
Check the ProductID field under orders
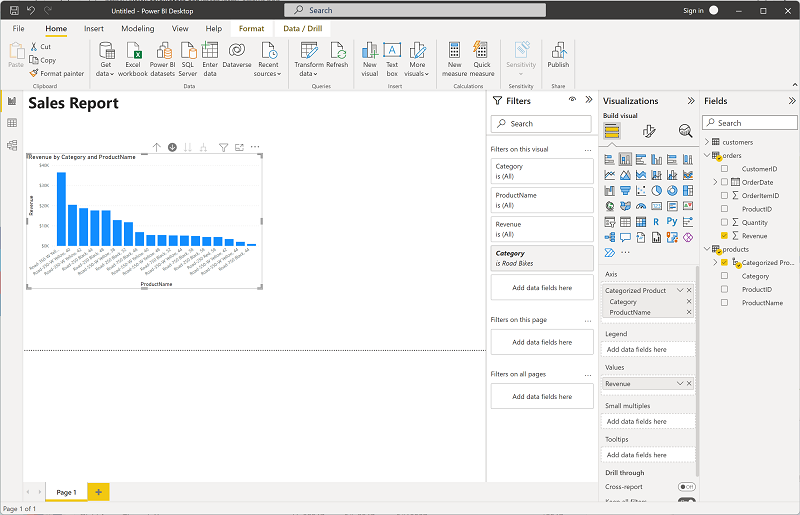[724, 208]
